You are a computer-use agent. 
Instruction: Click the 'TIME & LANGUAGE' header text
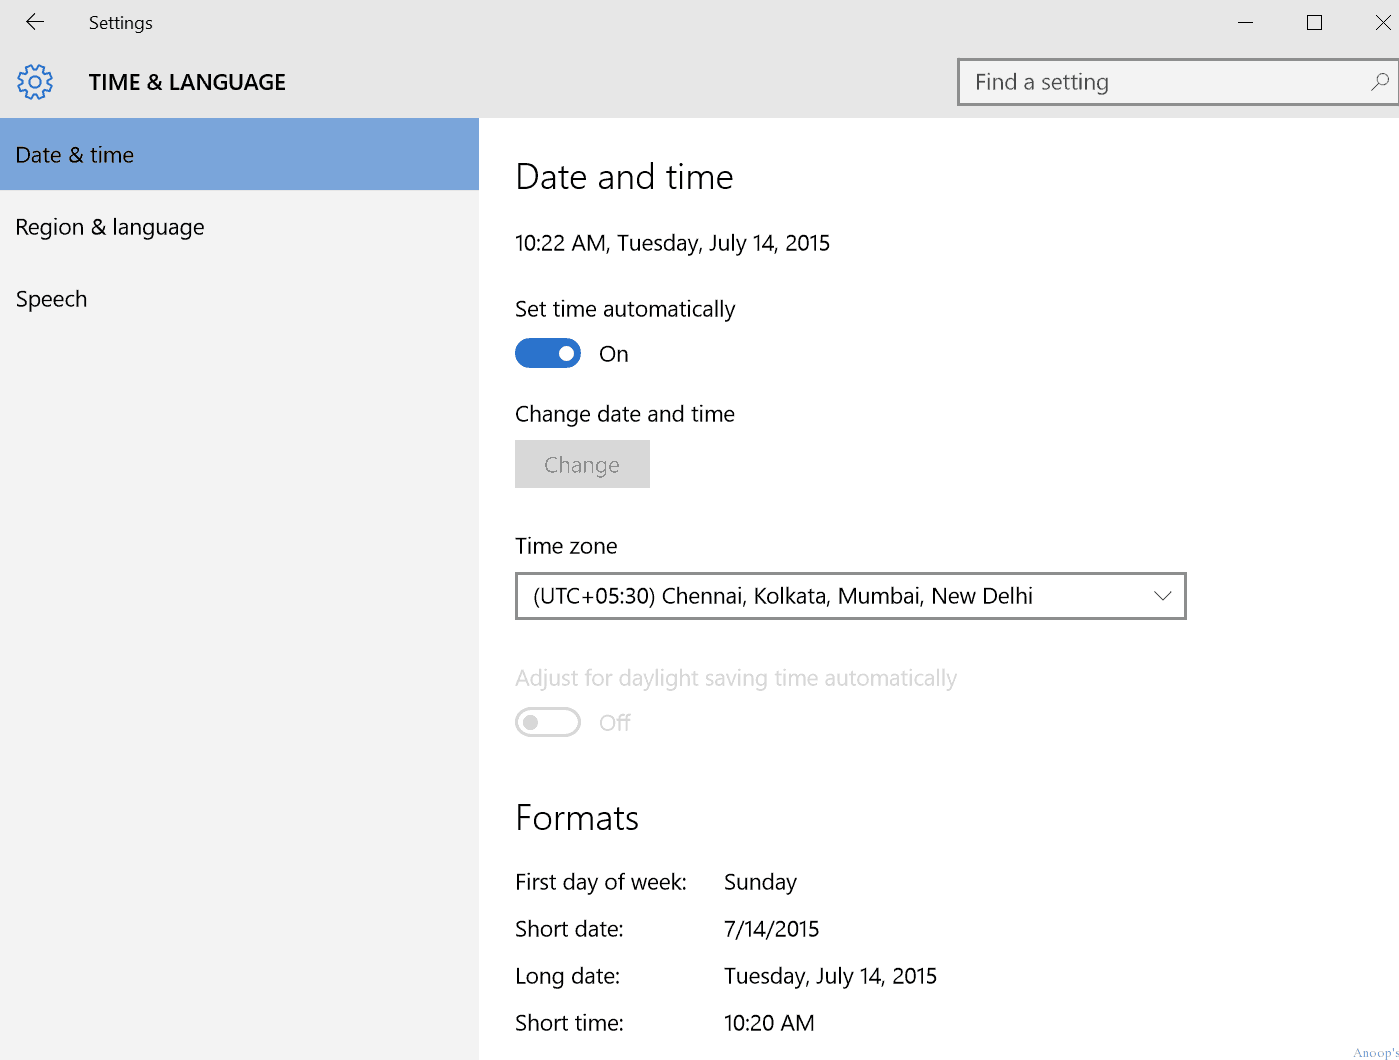click(x=187, y=82)
